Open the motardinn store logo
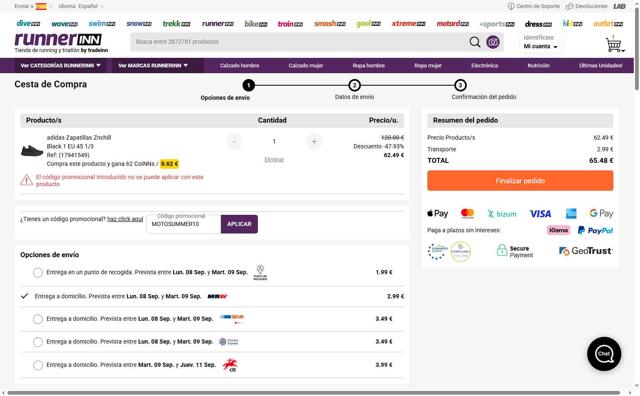The image size is (640, 396). pyautogui.click(x=453, y=24)
